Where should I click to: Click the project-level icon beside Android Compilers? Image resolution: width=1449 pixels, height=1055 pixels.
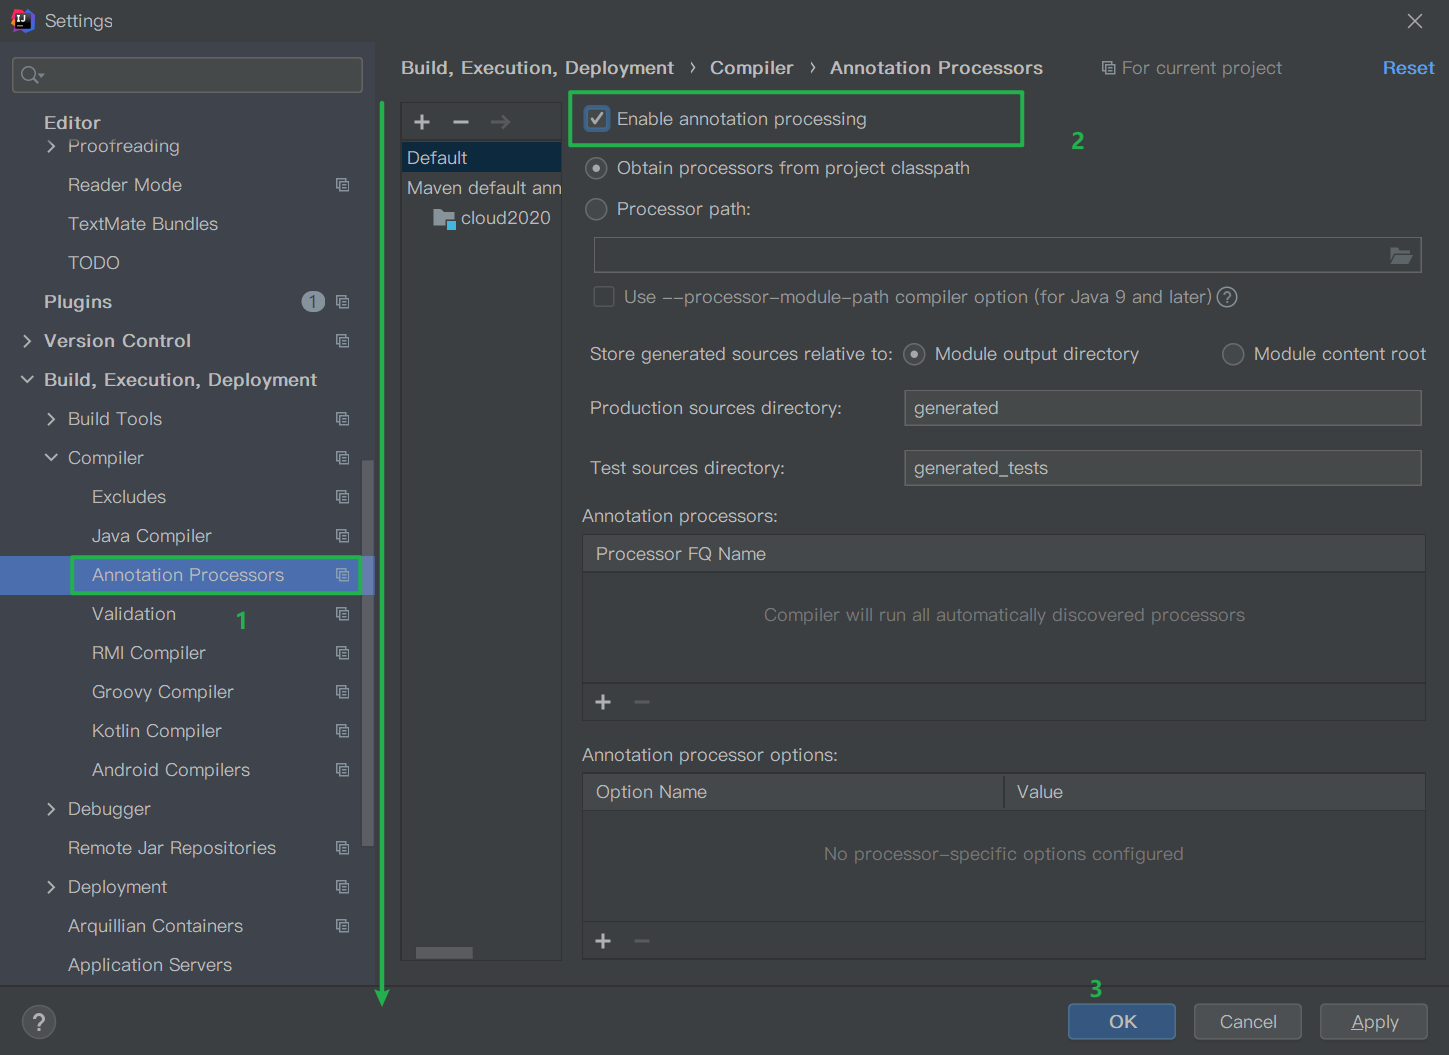pos(343,770)
